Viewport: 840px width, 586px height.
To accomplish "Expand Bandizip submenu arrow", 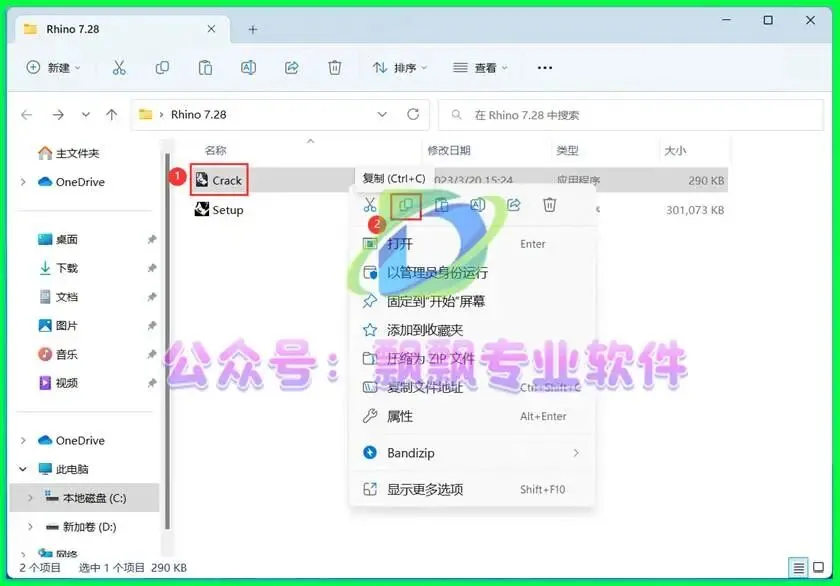I will pyautogui.click(x=576, y=453).
